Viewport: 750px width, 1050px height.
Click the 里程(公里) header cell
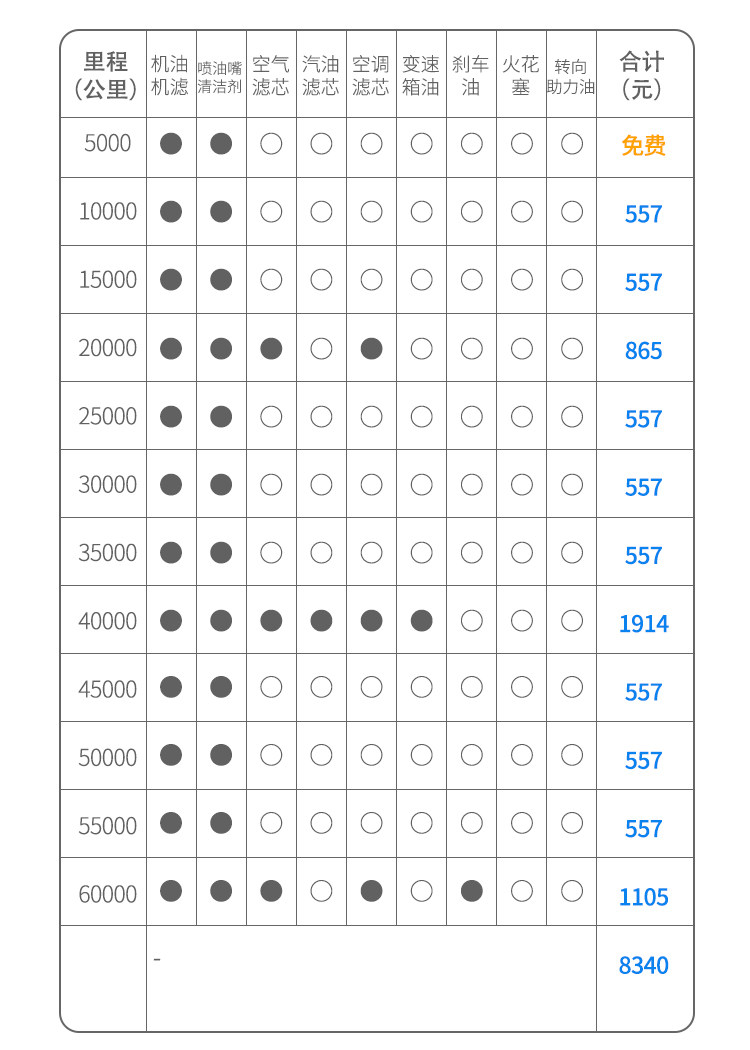tap(106, 75)
